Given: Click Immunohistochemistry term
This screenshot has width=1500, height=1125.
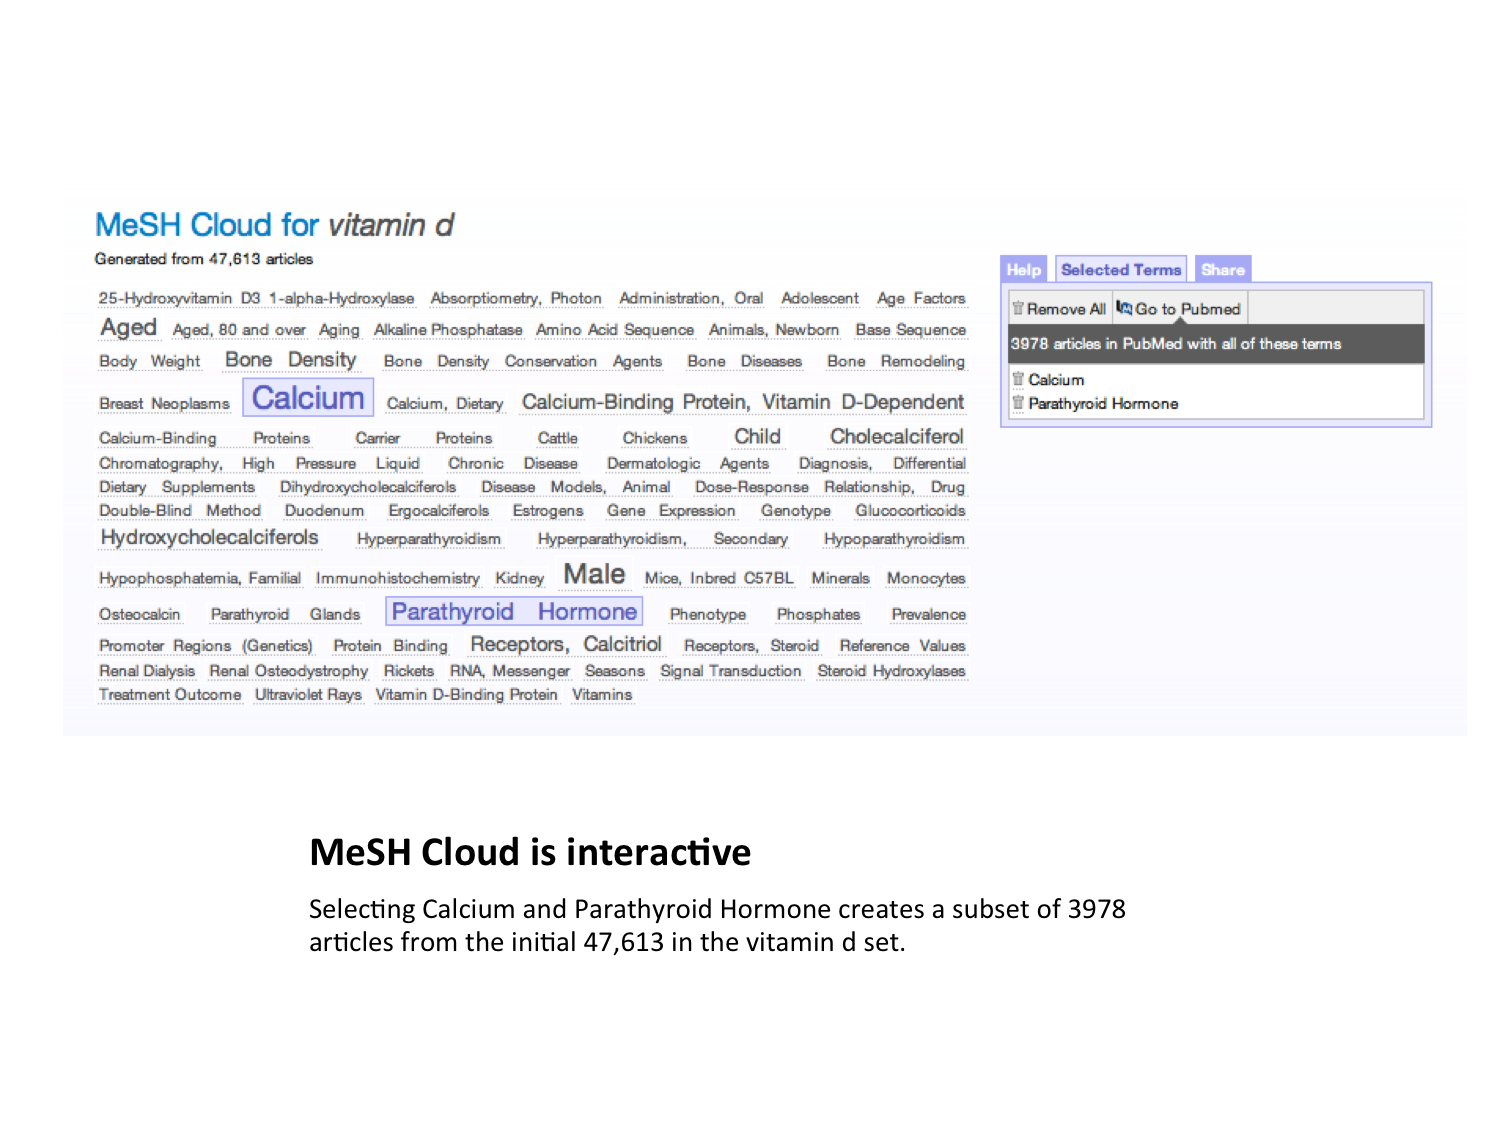Looking at the screenshot, I should pyautogui.click(x=398, y=578).
